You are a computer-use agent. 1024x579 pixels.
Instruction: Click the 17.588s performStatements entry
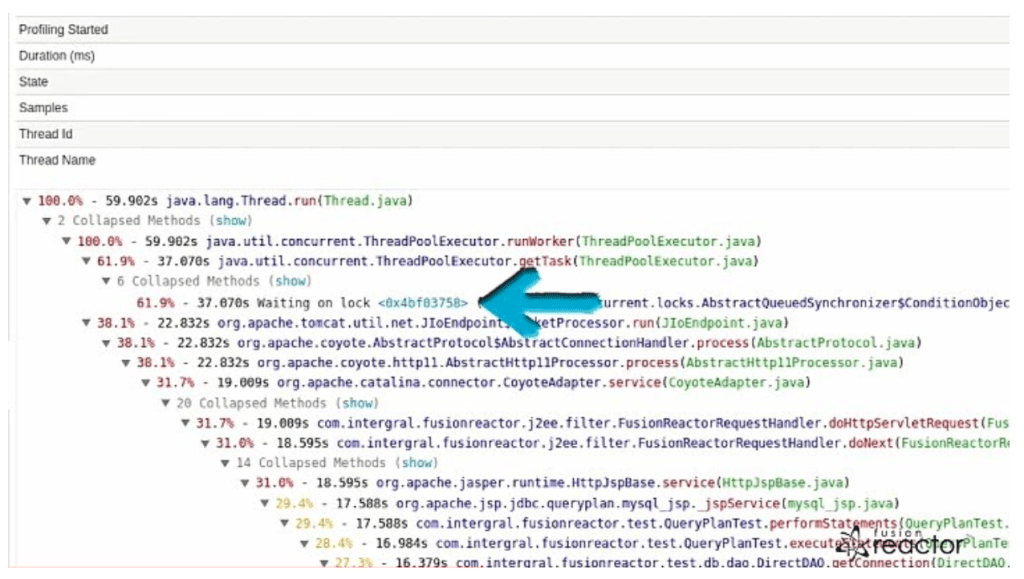(652, 524)
